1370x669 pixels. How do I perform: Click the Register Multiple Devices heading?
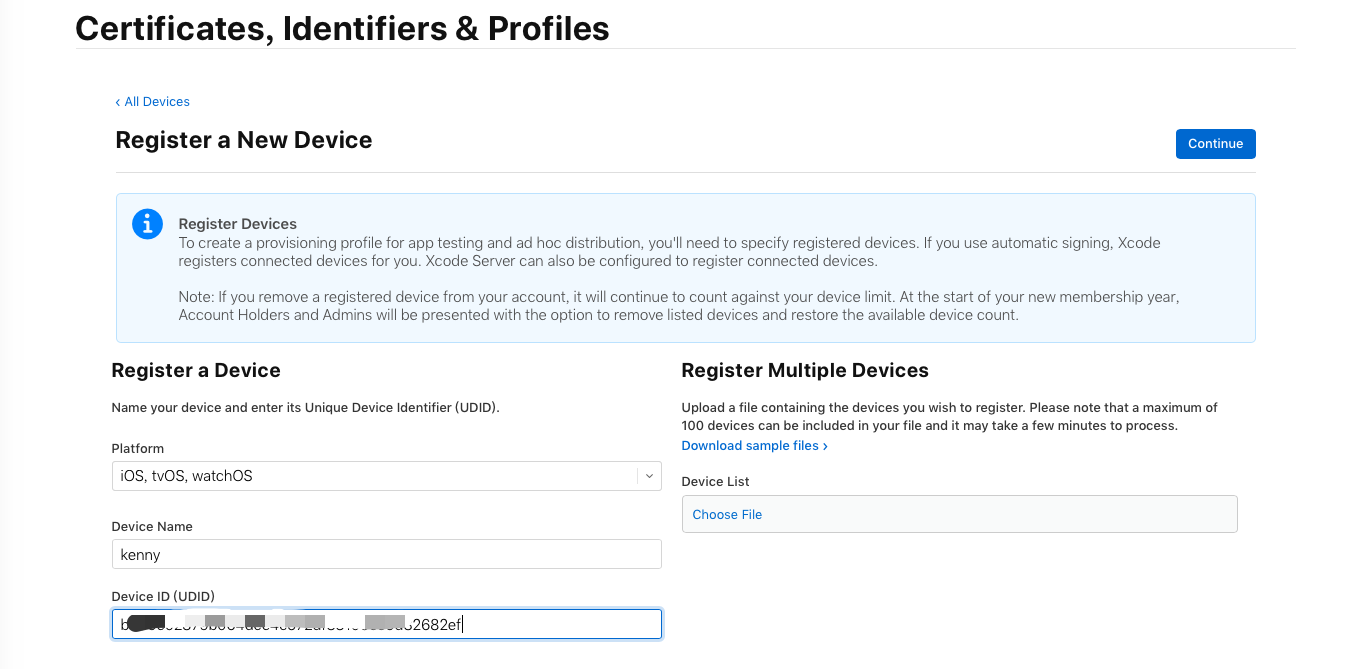point(805,371)
